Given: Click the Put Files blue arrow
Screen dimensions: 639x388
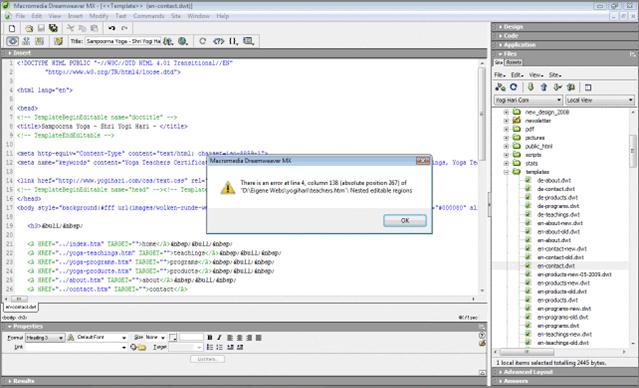Looking at the screenshot, I should point(544,87).
